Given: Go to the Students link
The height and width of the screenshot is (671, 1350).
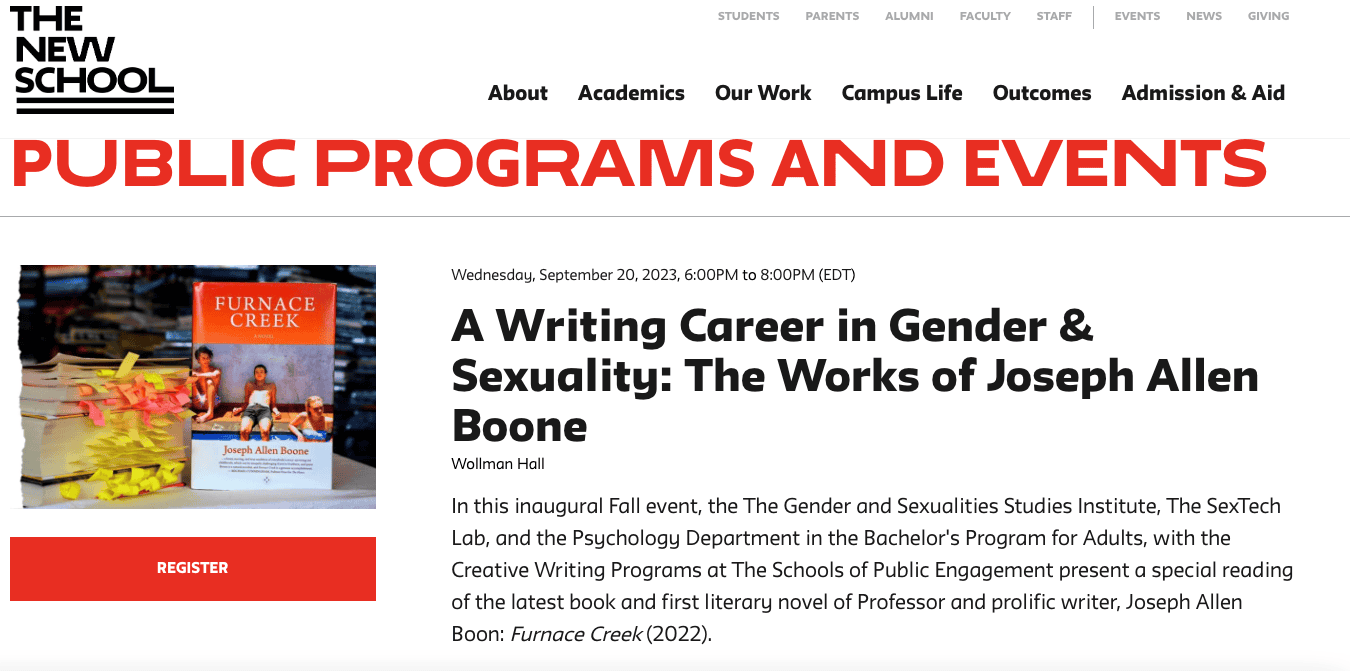Looking at the screenshot, I should point(748,16).
